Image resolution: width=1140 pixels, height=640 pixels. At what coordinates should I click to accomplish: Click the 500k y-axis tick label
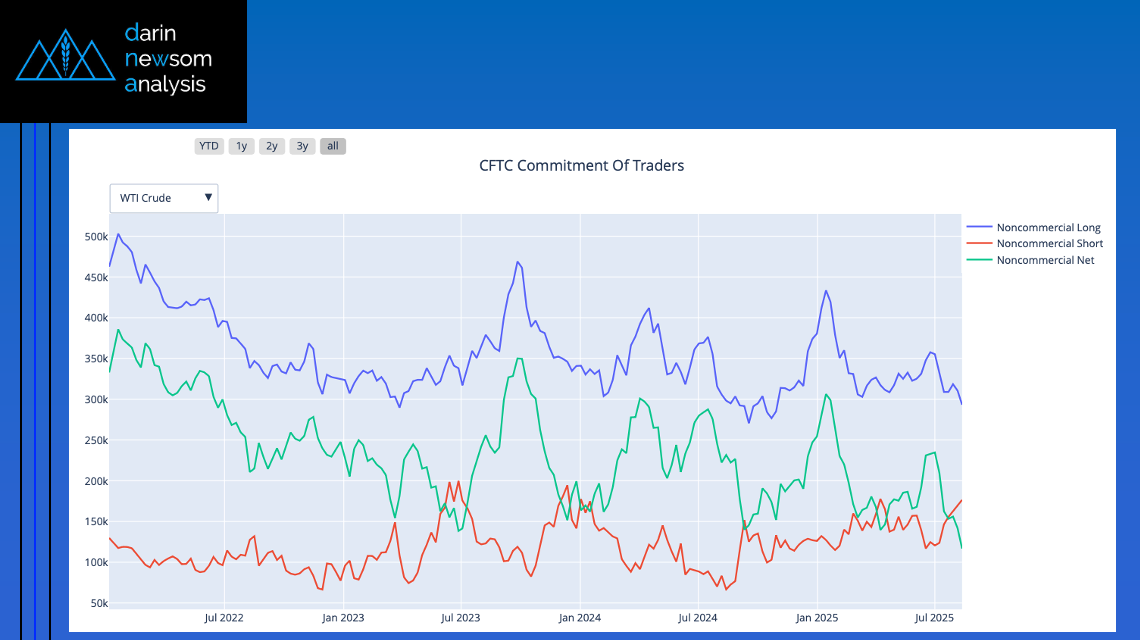click(96, 237)
